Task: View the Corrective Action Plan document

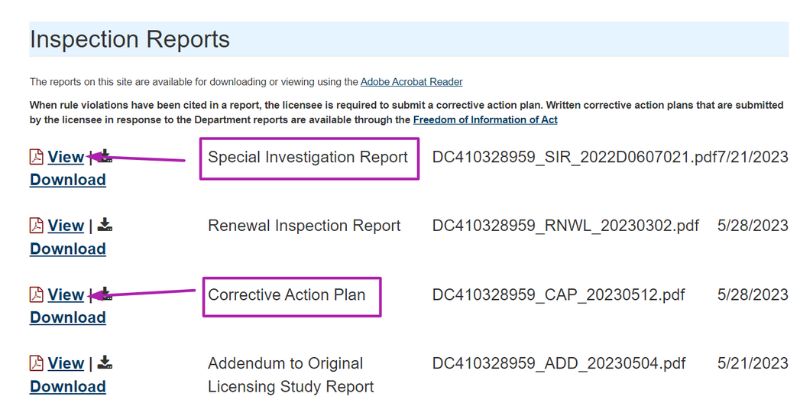Action: click(x=66, y=295)
